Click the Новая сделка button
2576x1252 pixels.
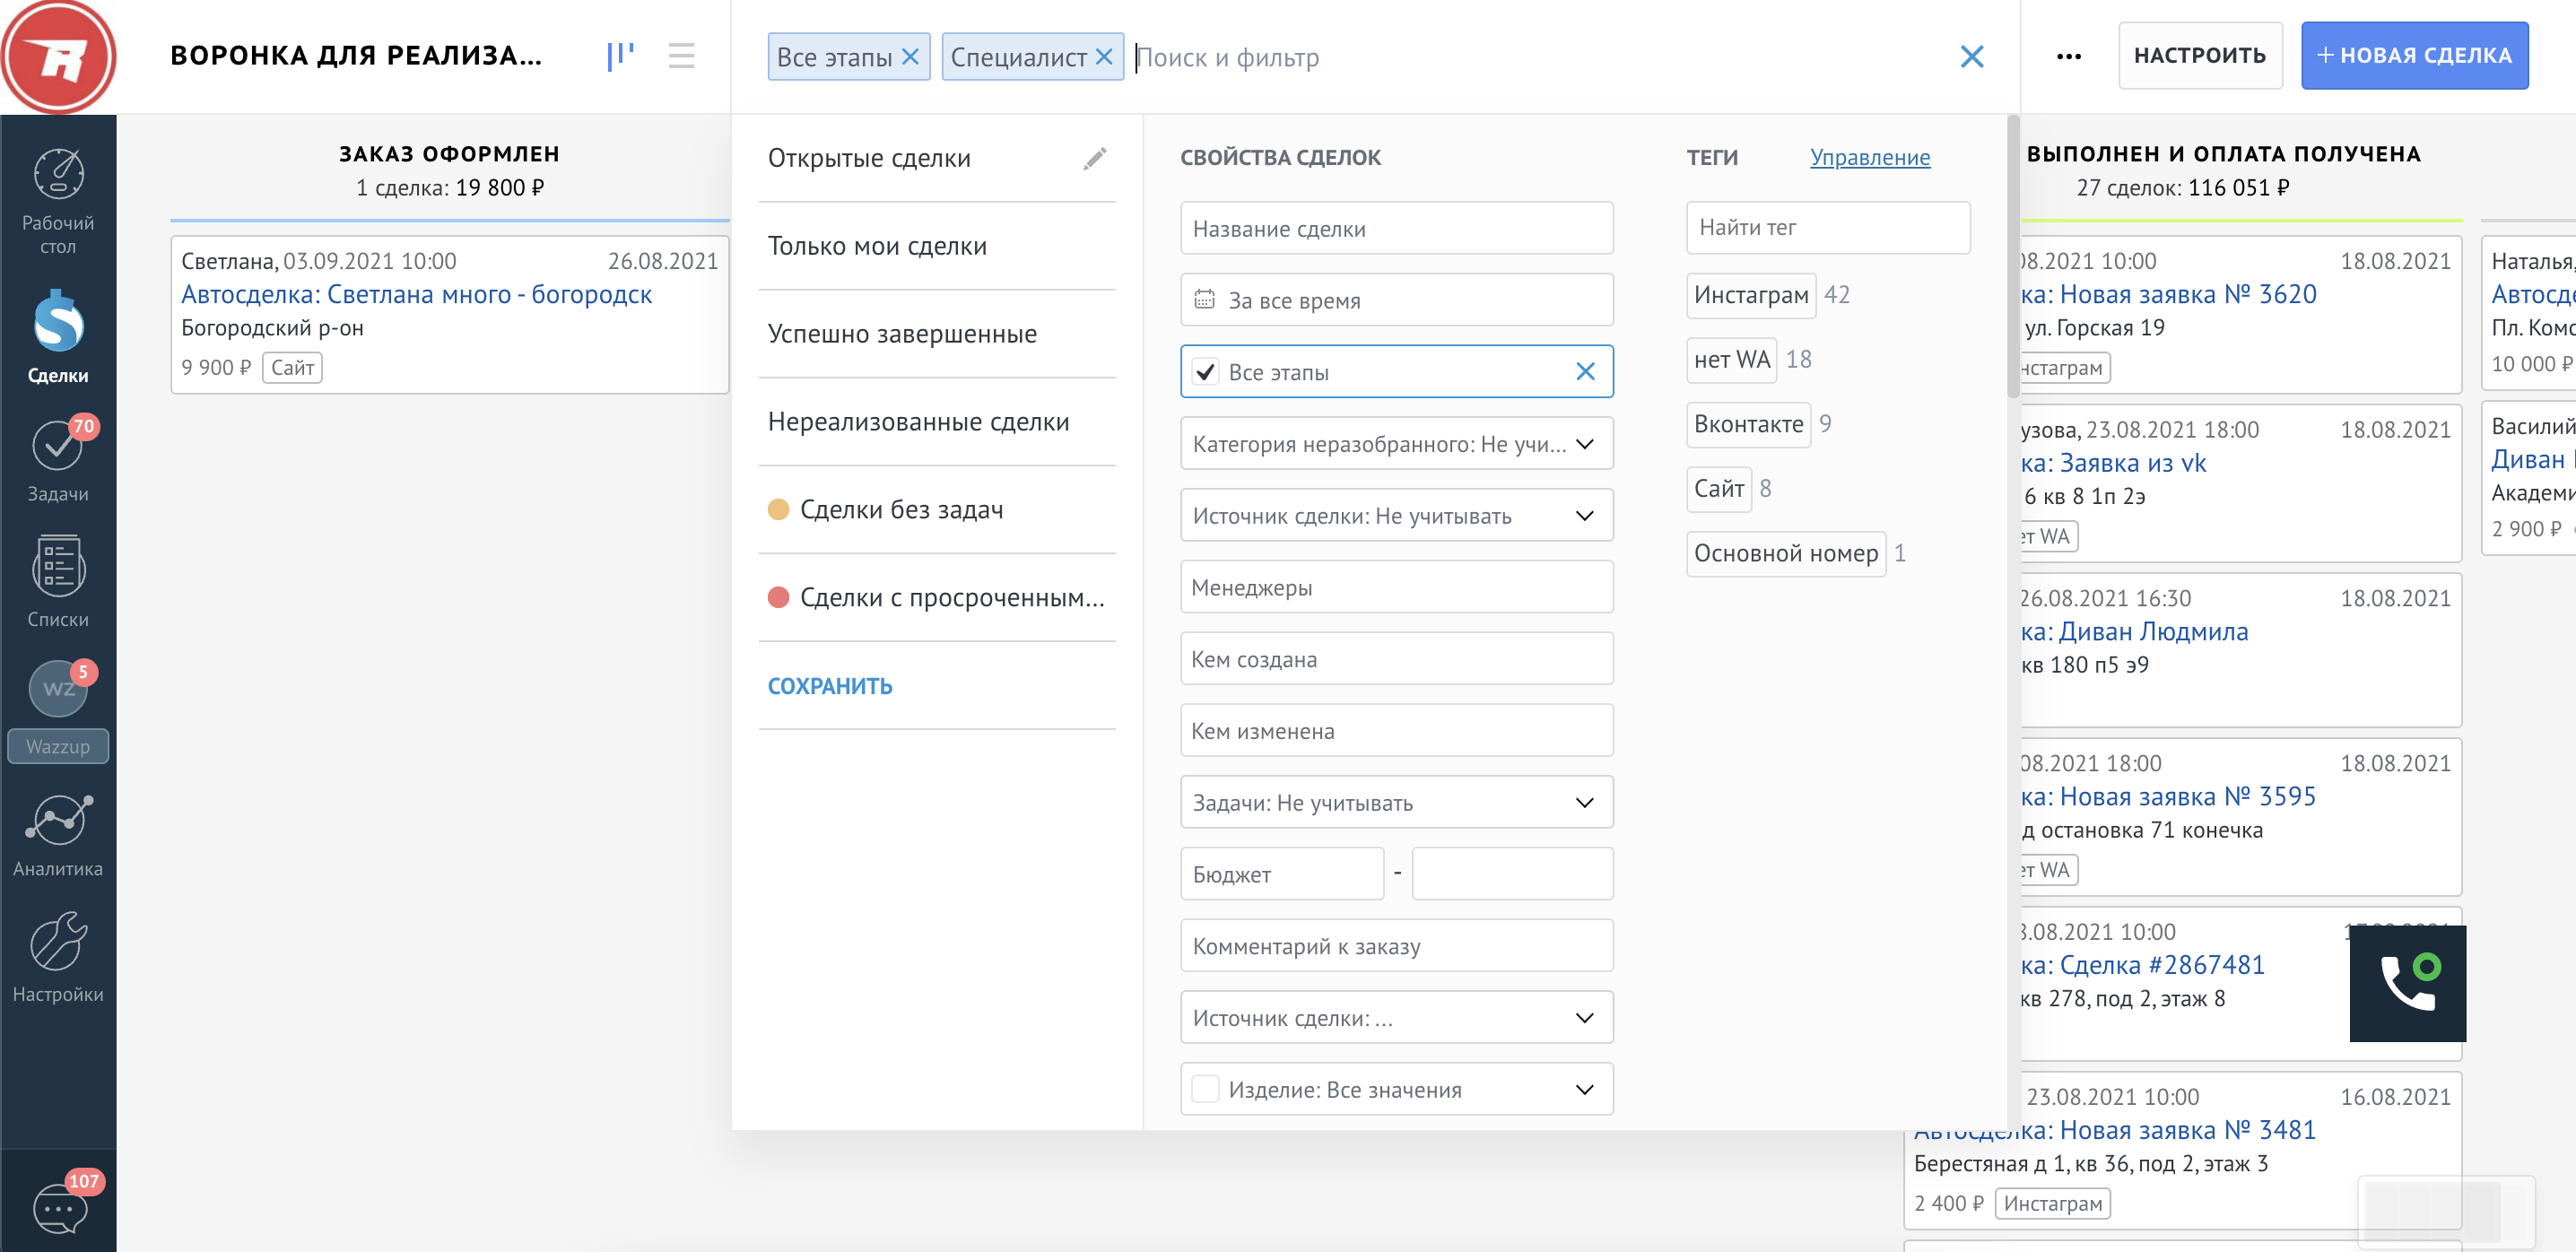2413,56
